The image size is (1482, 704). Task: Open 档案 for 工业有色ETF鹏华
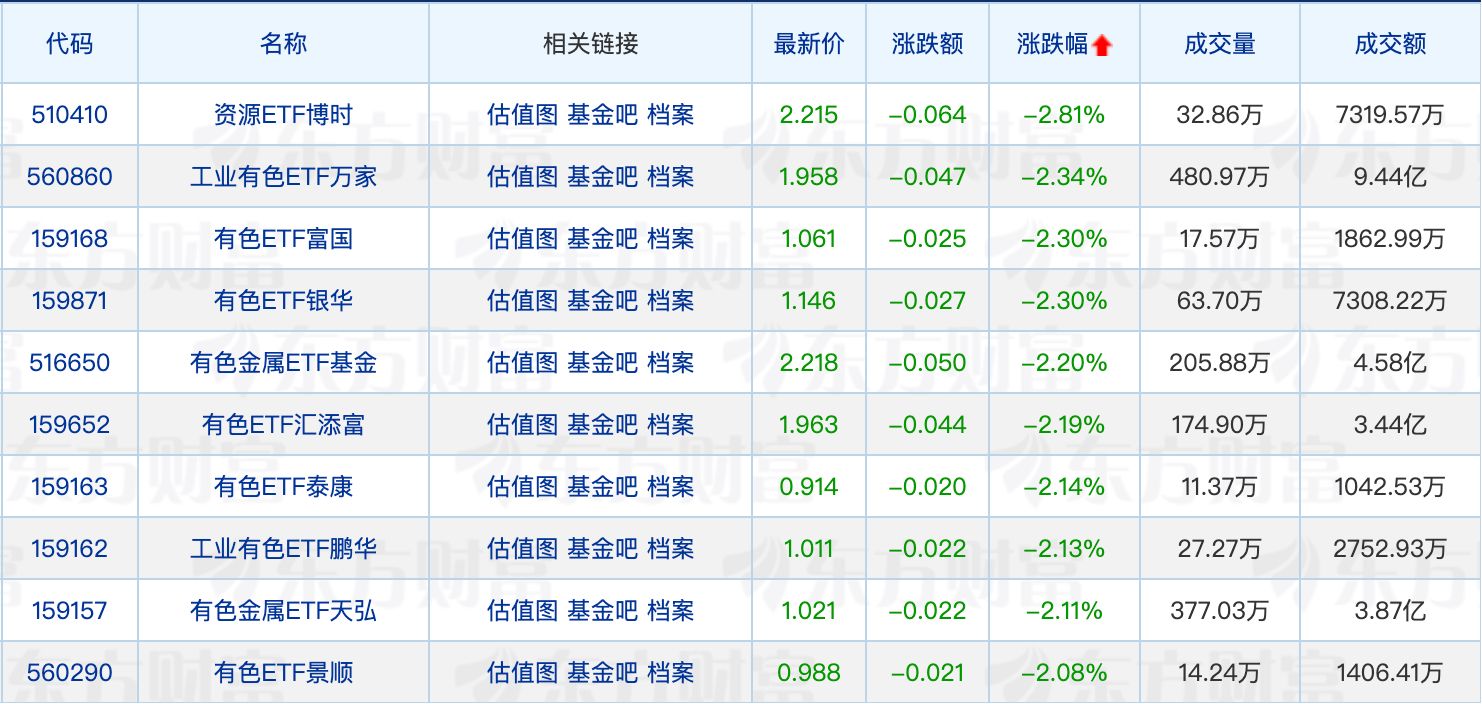[x=670, y=549]
